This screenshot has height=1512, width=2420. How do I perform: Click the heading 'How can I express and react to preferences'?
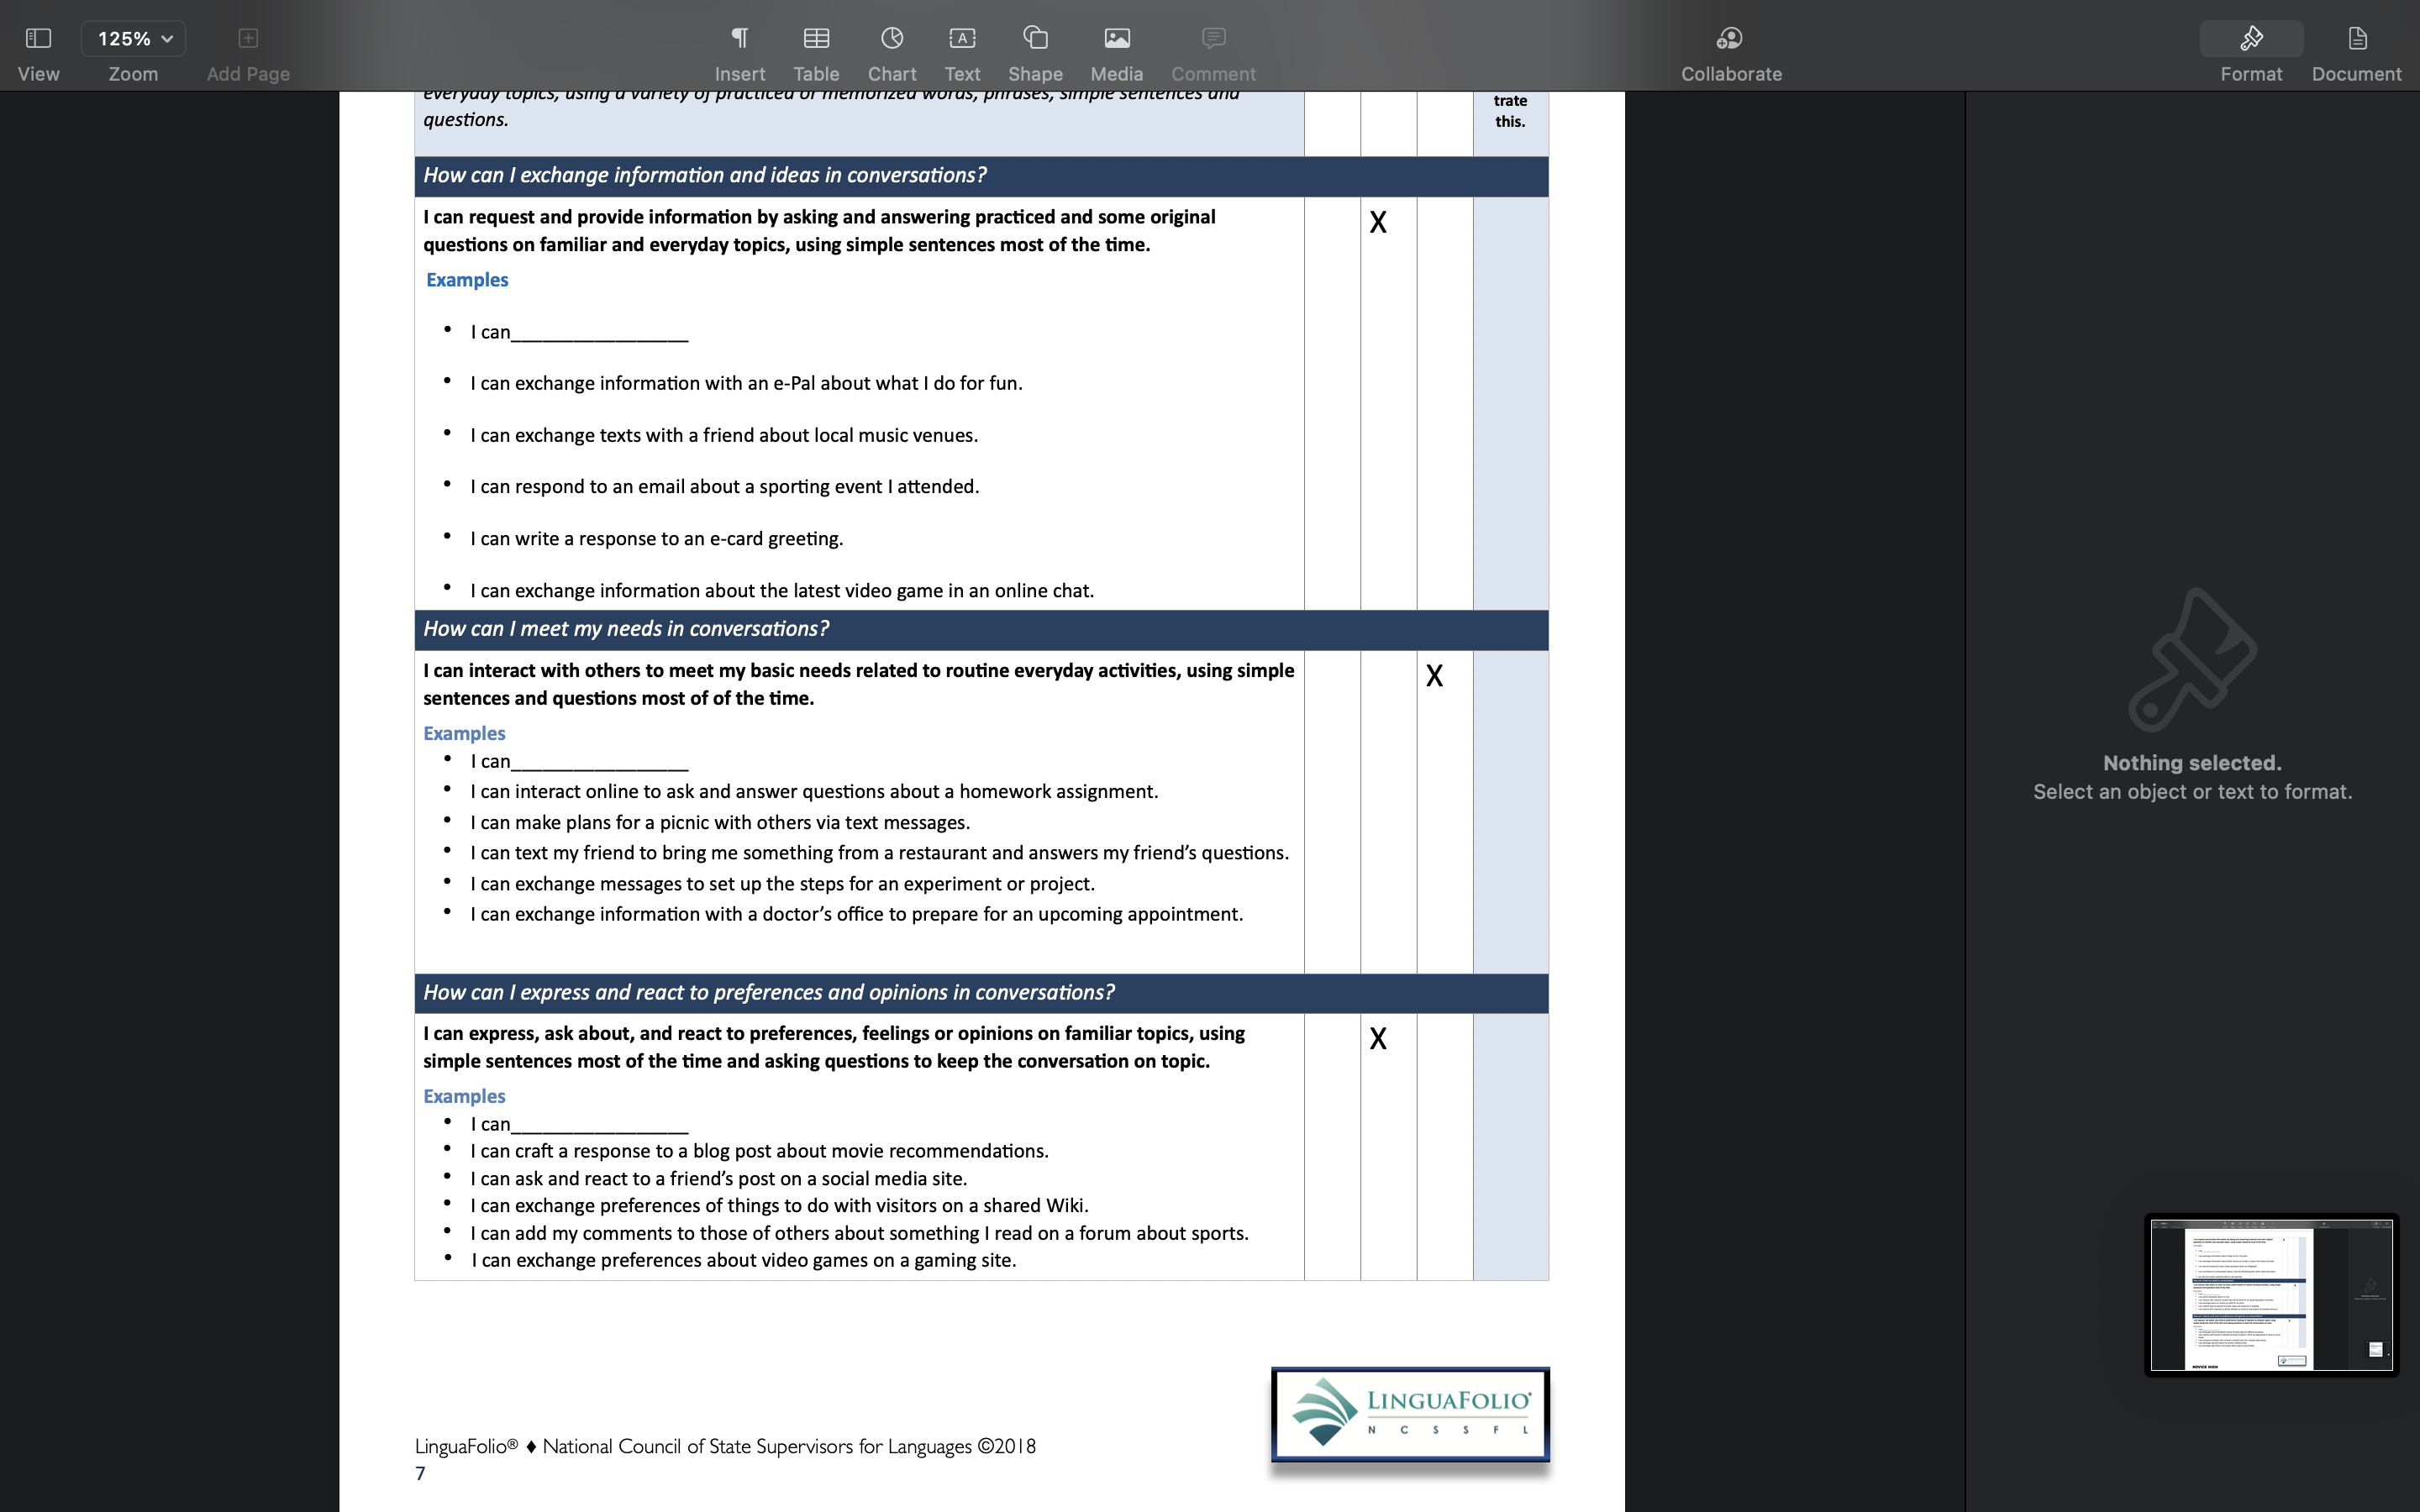click(768, 992)
